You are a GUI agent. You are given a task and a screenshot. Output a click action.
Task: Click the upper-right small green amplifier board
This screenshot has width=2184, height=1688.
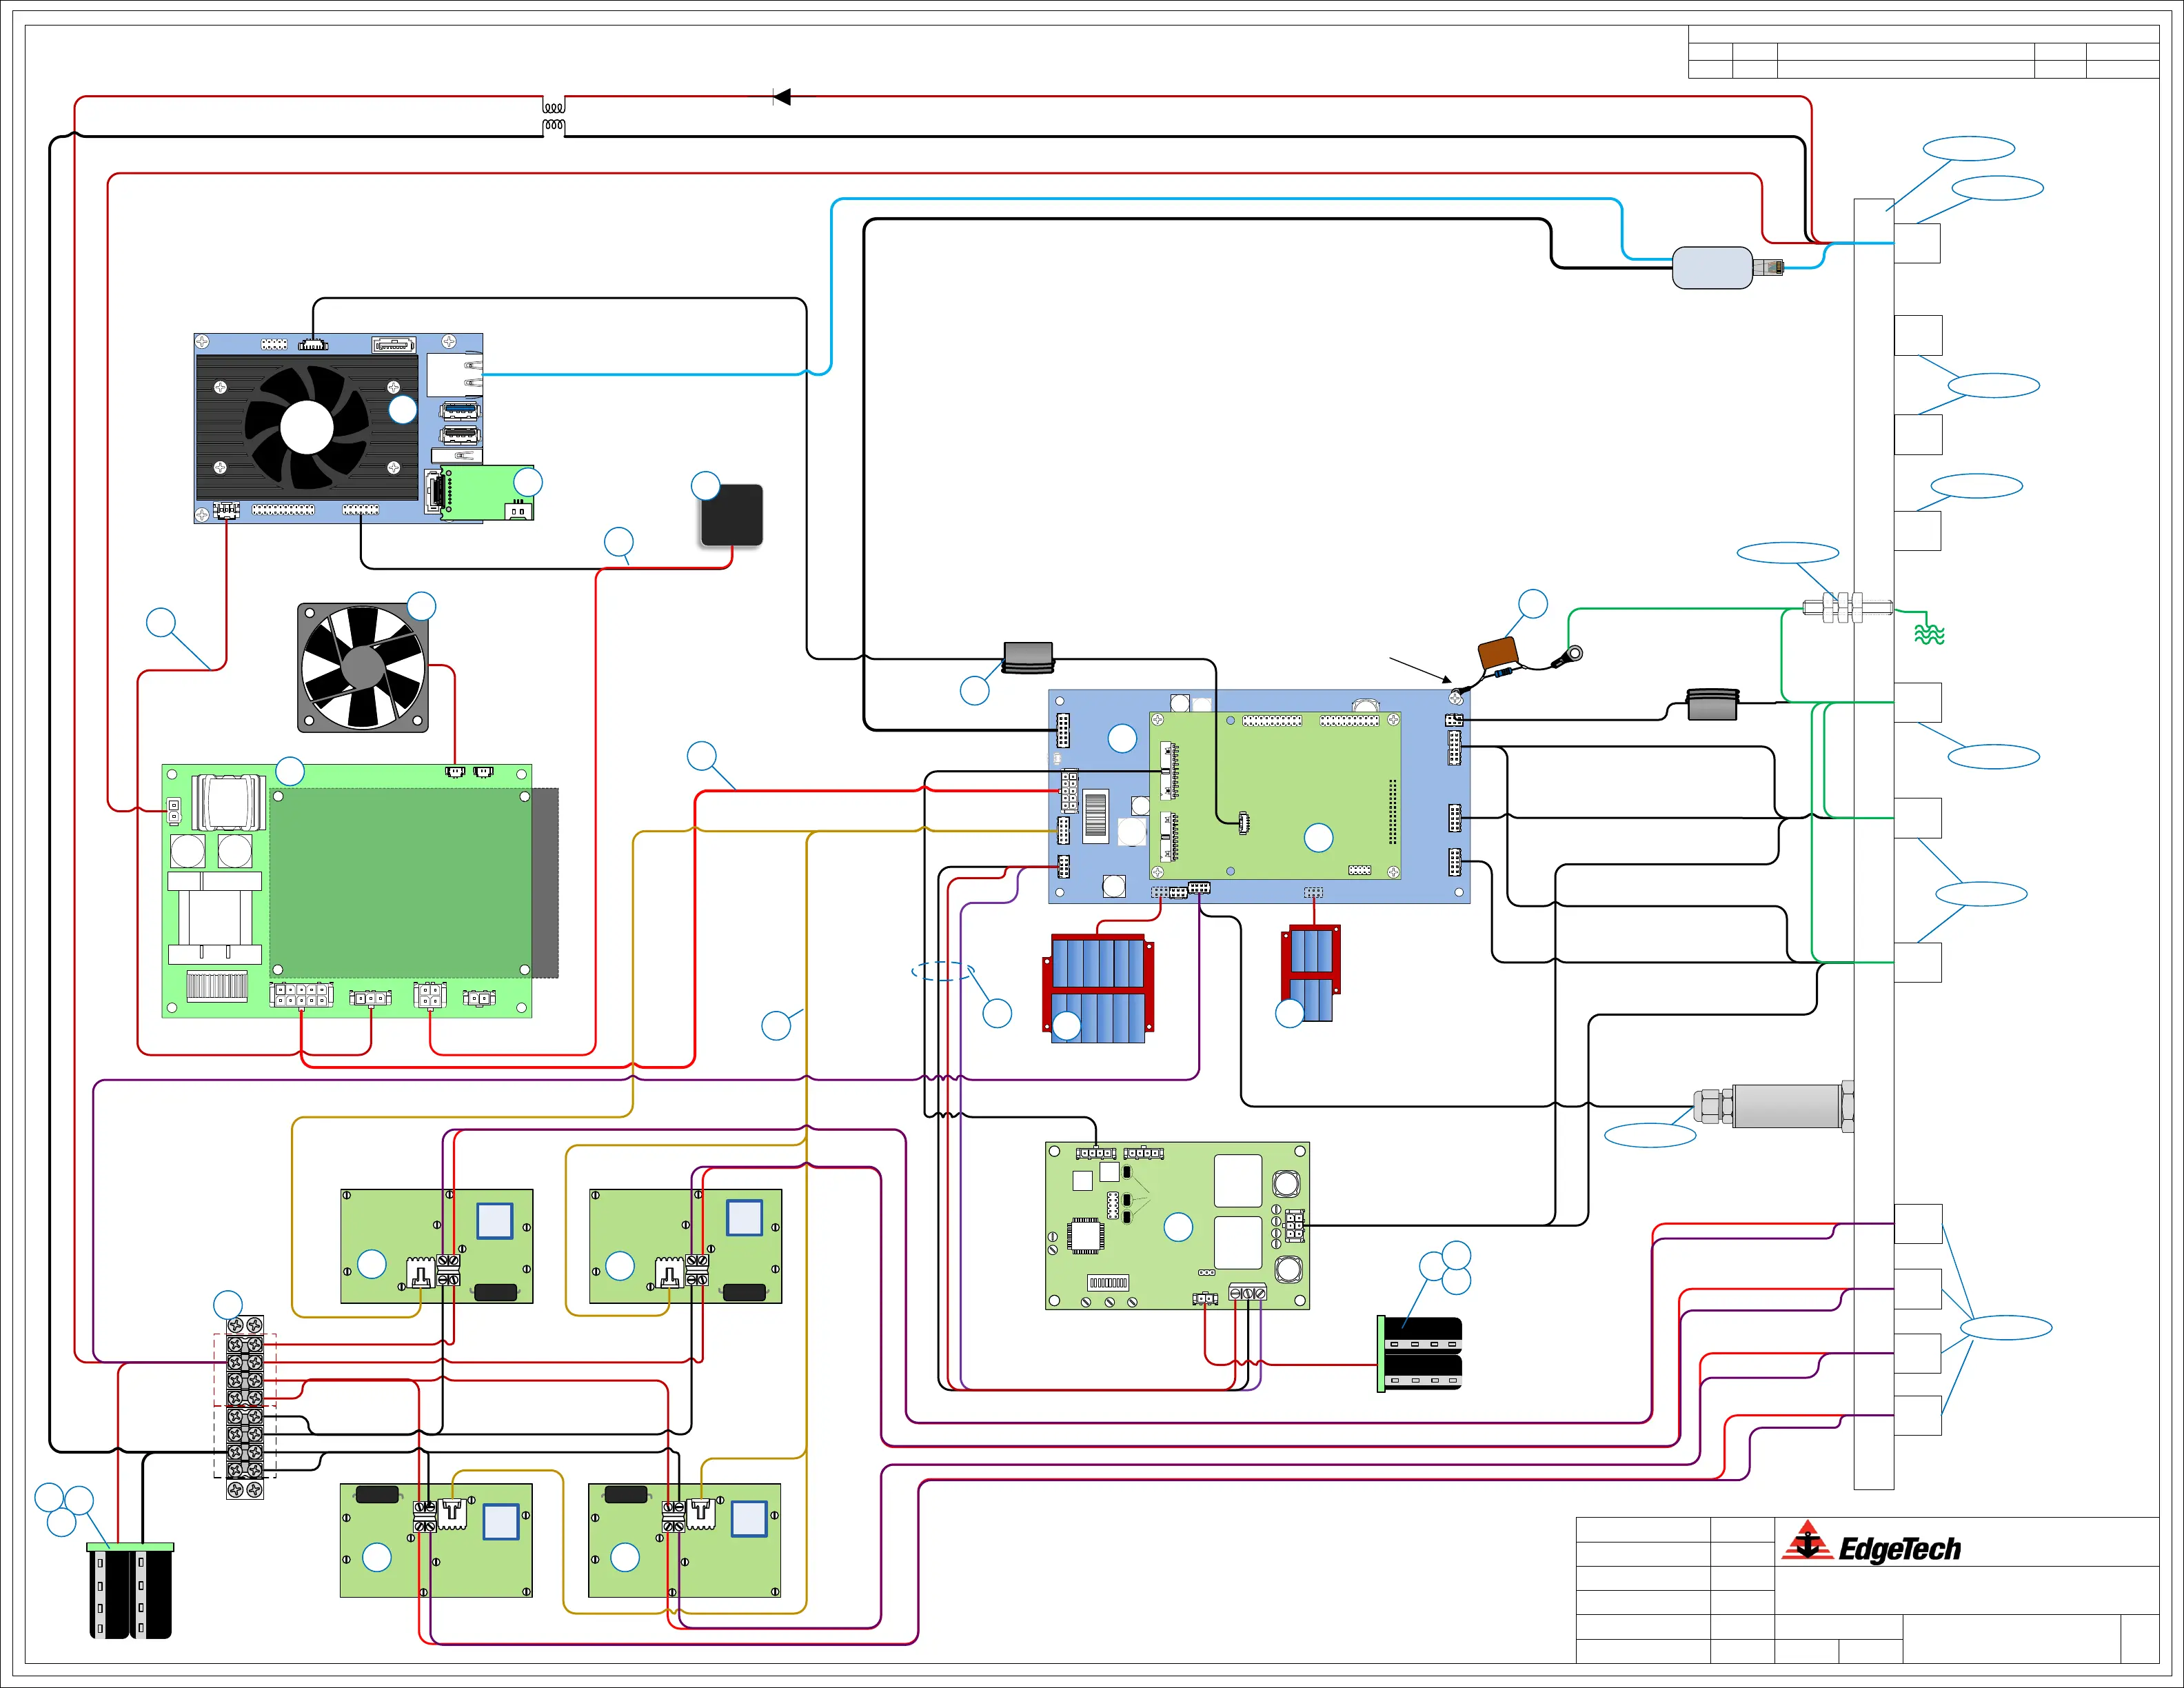point(686,1246)
